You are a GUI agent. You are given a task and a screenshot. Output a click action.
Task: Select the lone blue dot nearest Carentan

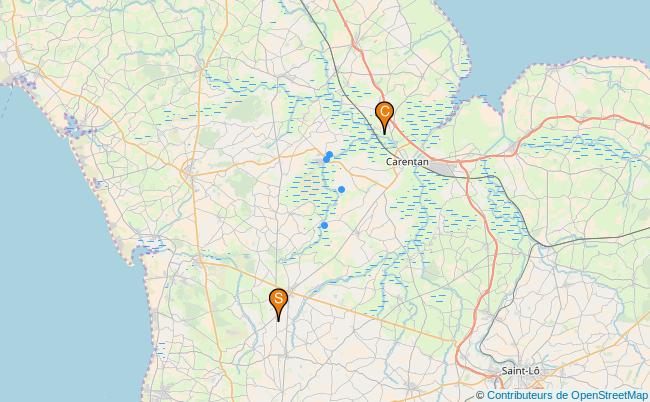[341, 189]
